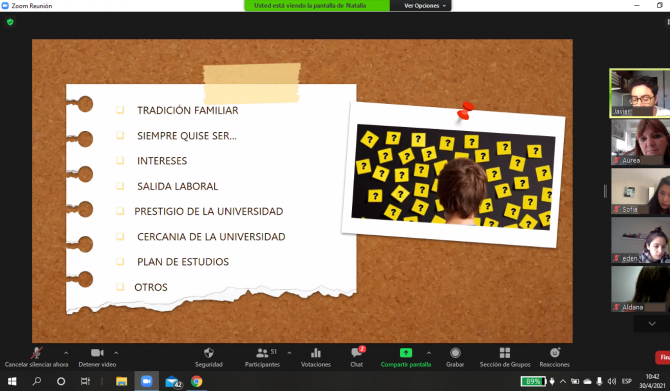Image resolution: width=670 pixels, height=391 pixels.
Task: Open the Participantes panel
Action: (262, 357)
